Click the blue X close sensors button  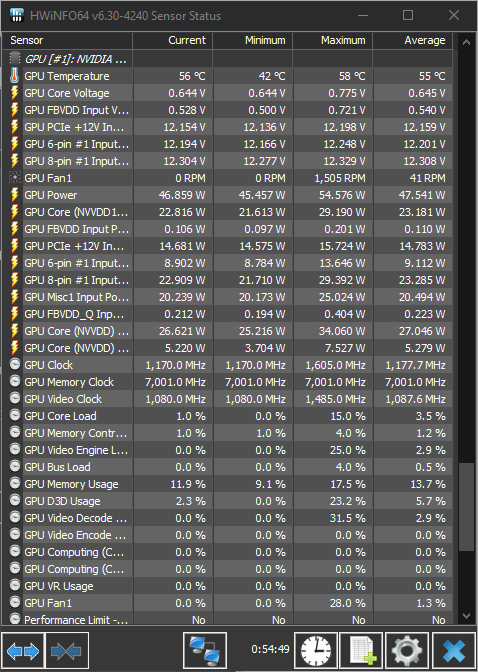[x=454, y=651]
